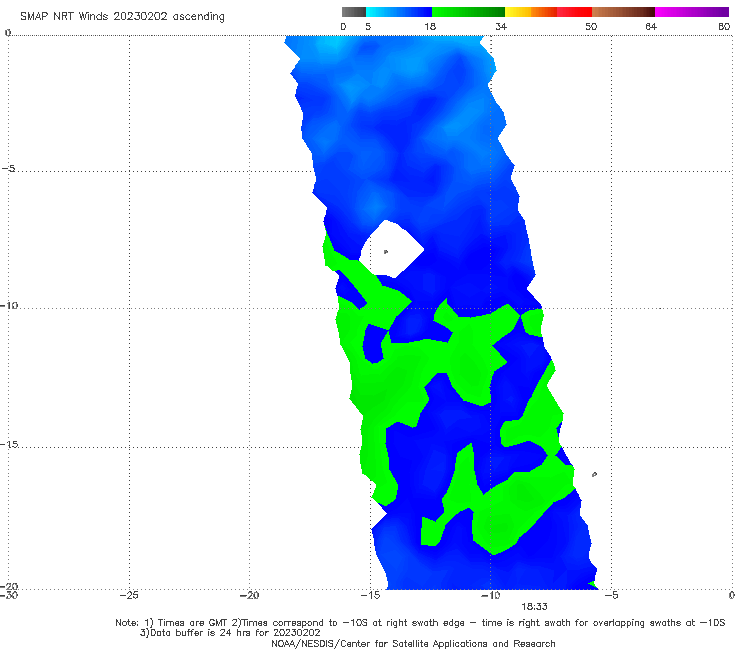This screenshot has height=650, width=740.
Task: Click the brown segment of the color bar
Action: (623, 12)
